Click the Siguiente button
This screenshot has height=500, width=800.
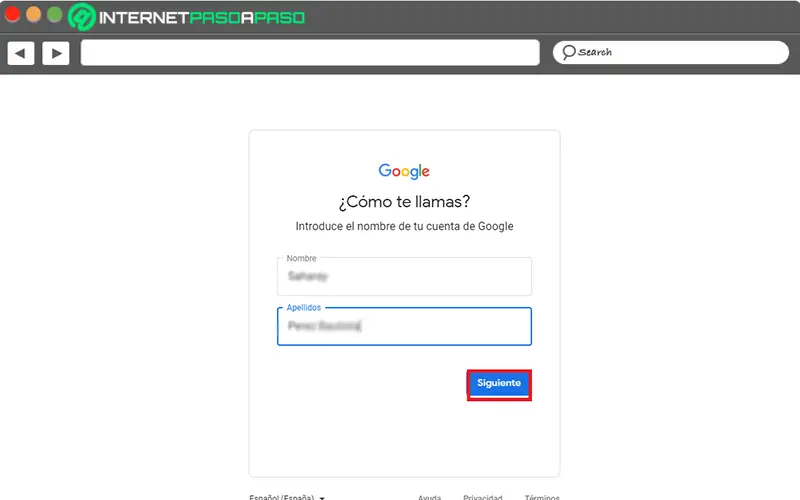click(x=499, y=383)
